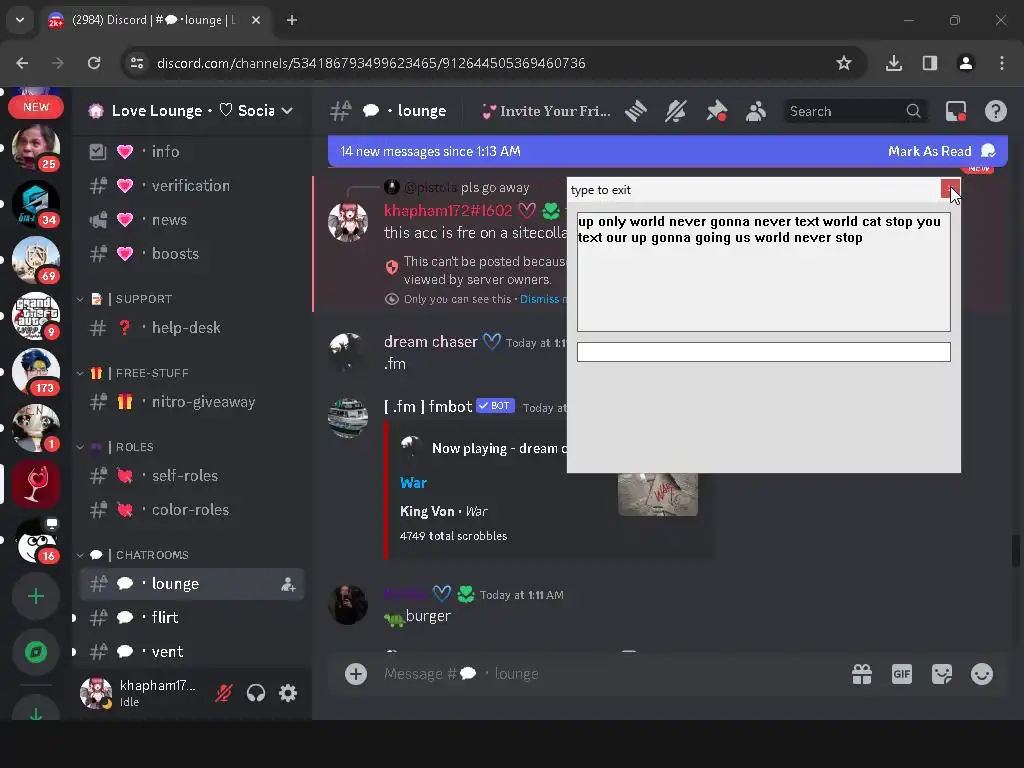Image resolution: width=1024 pixels, height=768 pixels.
Task: Open the War album art thumbnail
Action: pos(658,494)
